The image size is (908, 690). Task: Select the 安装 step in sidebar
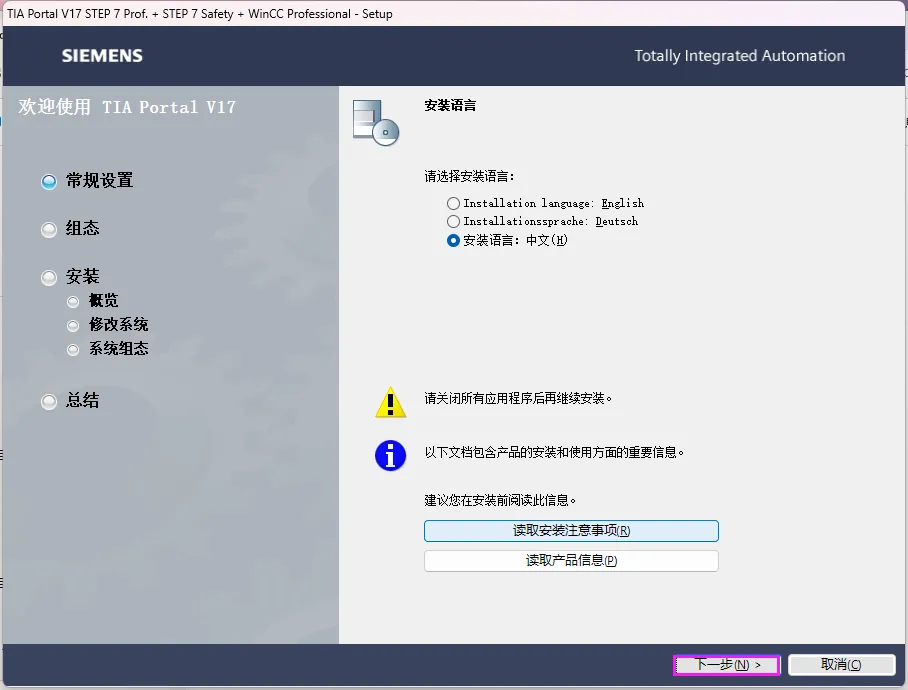tap(71, 277)
